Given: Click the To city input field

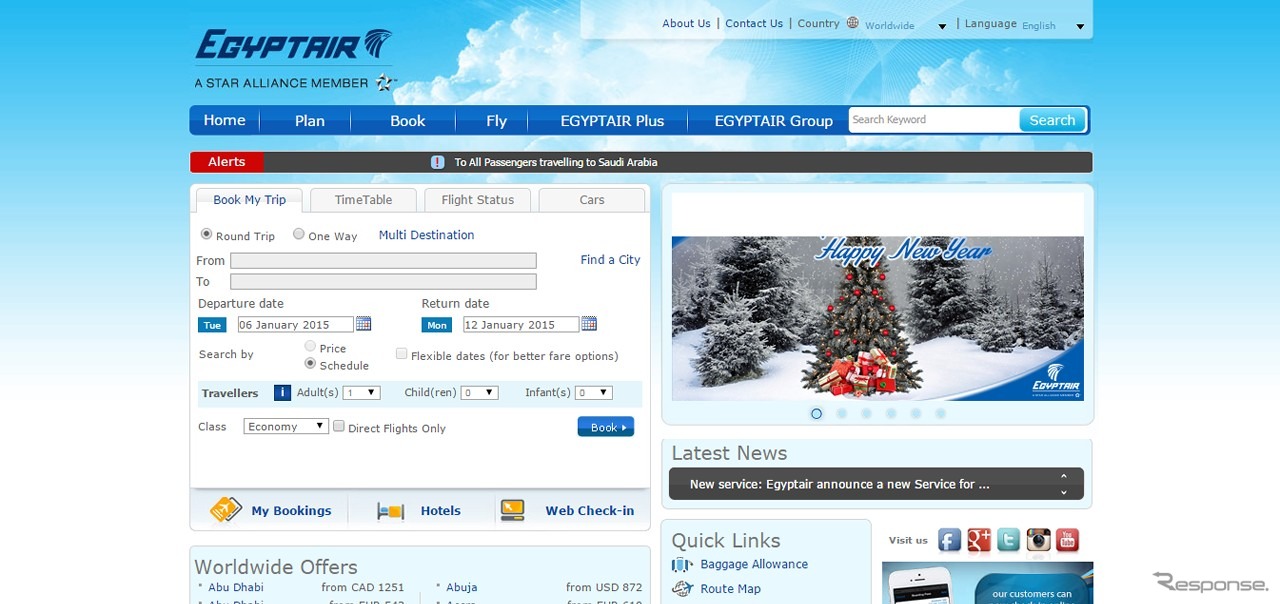Looking at the screenshot, I should (x=383, y=282).
